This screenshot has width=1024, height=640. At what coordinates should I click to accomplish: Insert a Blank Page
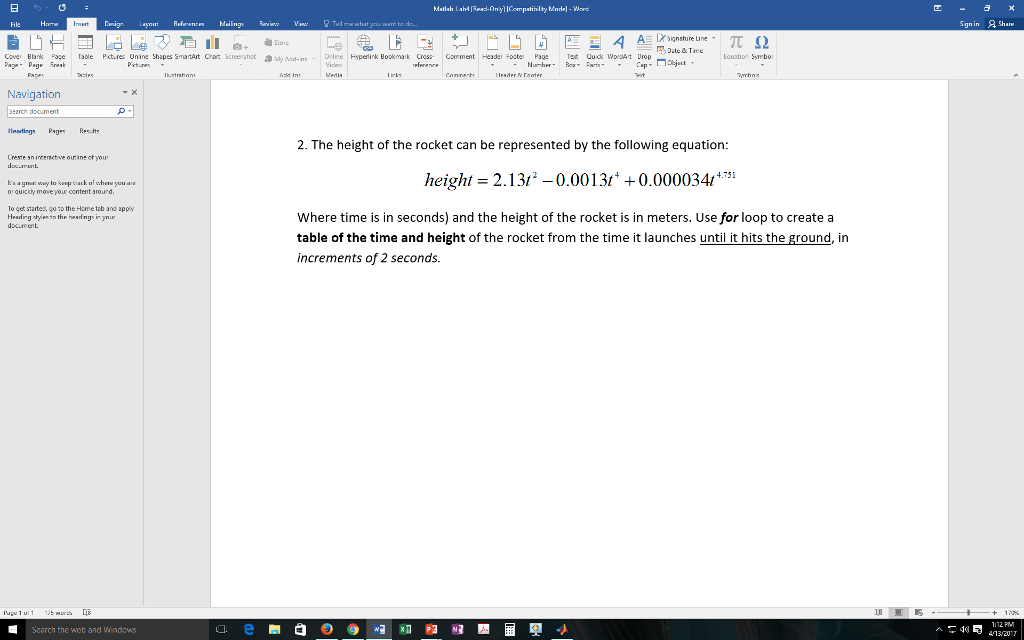[x=35, y=51]
